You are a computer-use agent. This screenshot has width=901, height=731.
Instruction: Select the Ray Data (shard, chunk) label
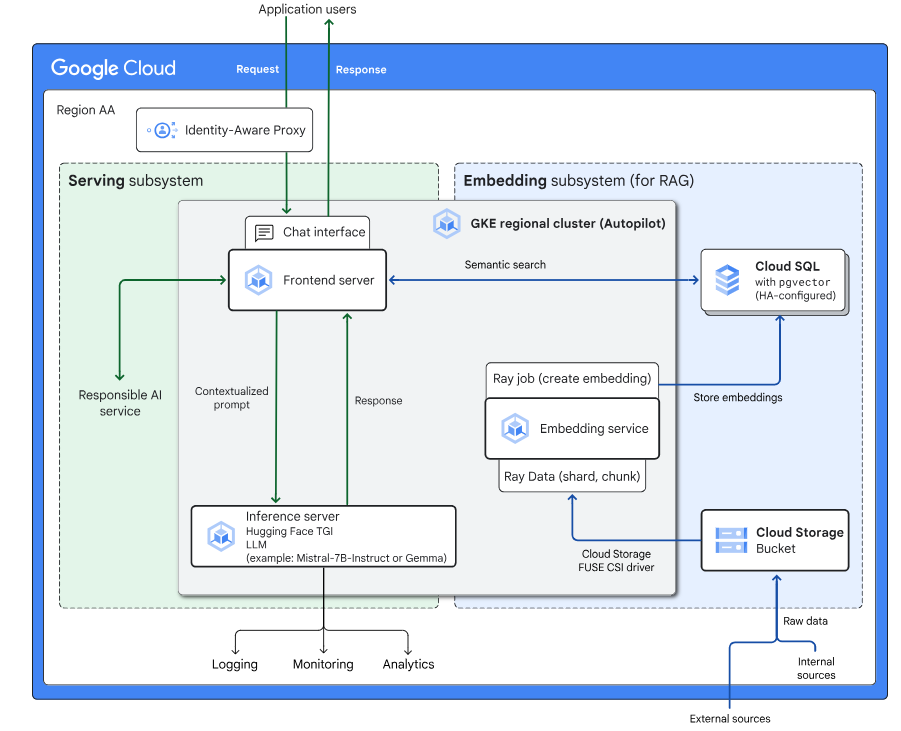(x=571, y=476)
